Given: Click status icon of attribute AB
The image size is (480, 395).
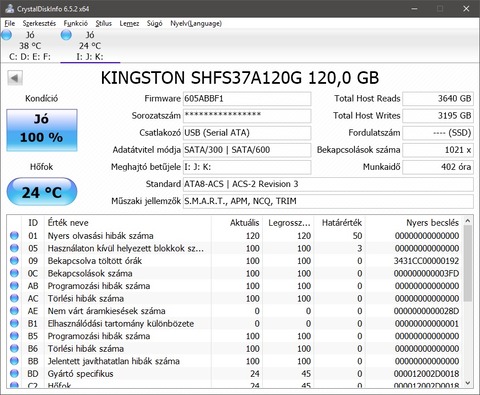Looking at the screenshot, I should coord(14,286).
